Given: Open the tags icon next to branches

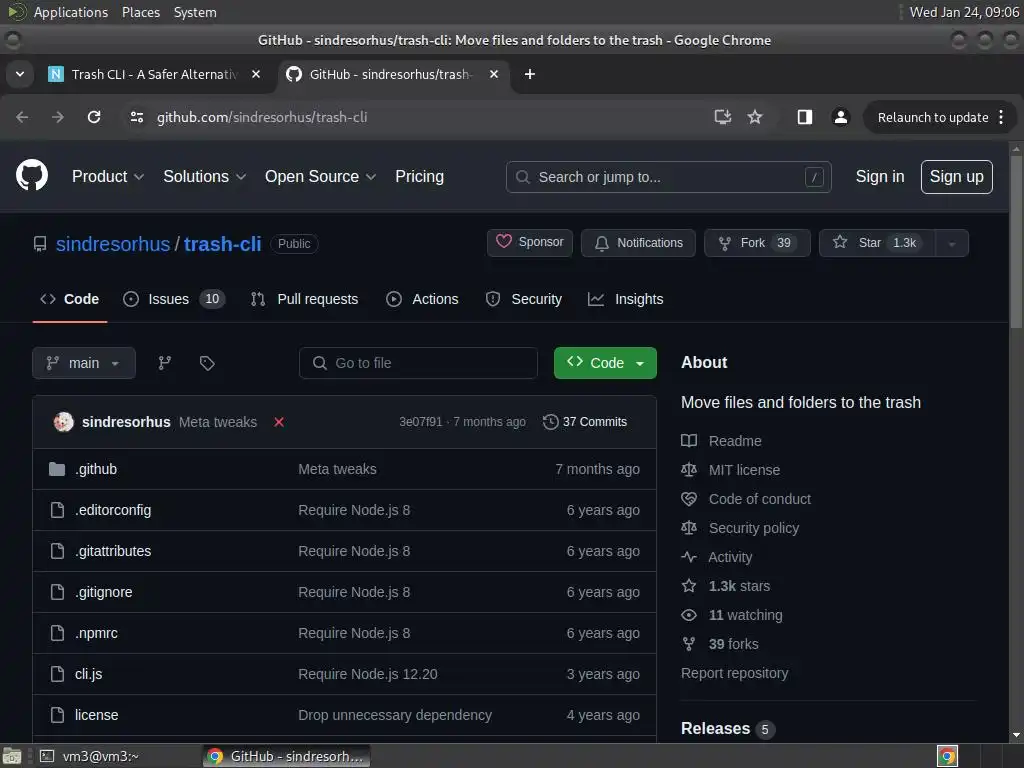Looking at the screenshot, I should 207,363.
